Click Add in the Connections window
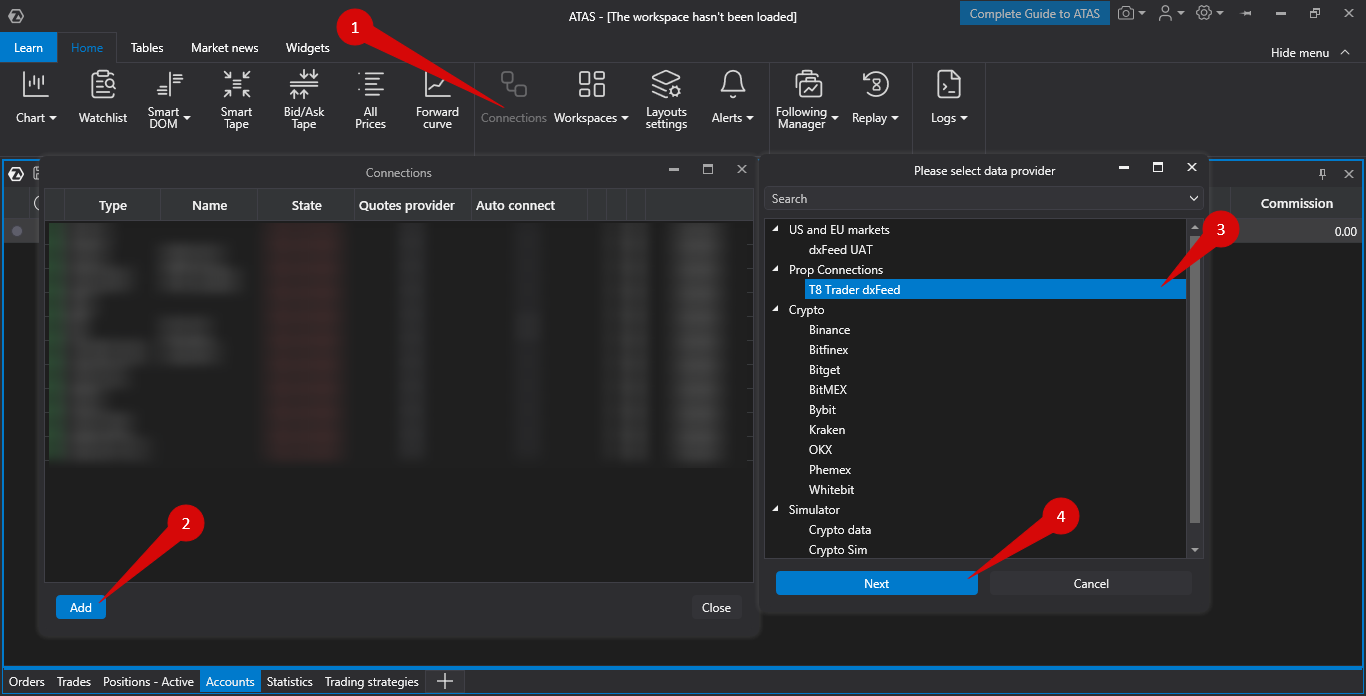Image resolution: width=1366 pixels, height=696 pixels. [x=81, y=607]
